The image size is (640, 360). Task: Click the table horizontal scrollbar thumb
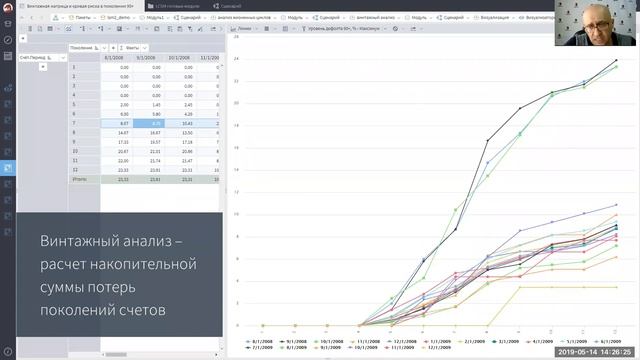coord(116,355)
